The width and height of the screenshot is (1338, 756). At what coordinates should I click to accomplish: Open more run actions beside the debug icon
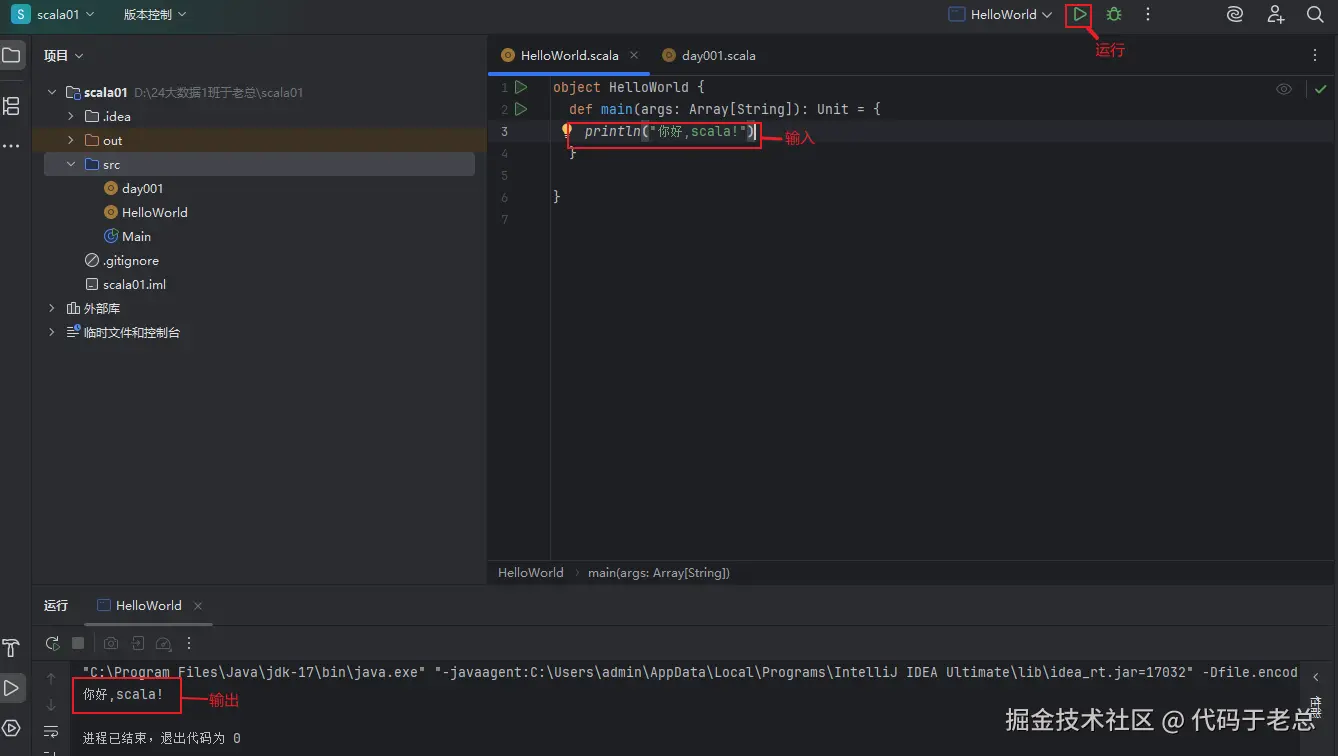pos(1148,15)
